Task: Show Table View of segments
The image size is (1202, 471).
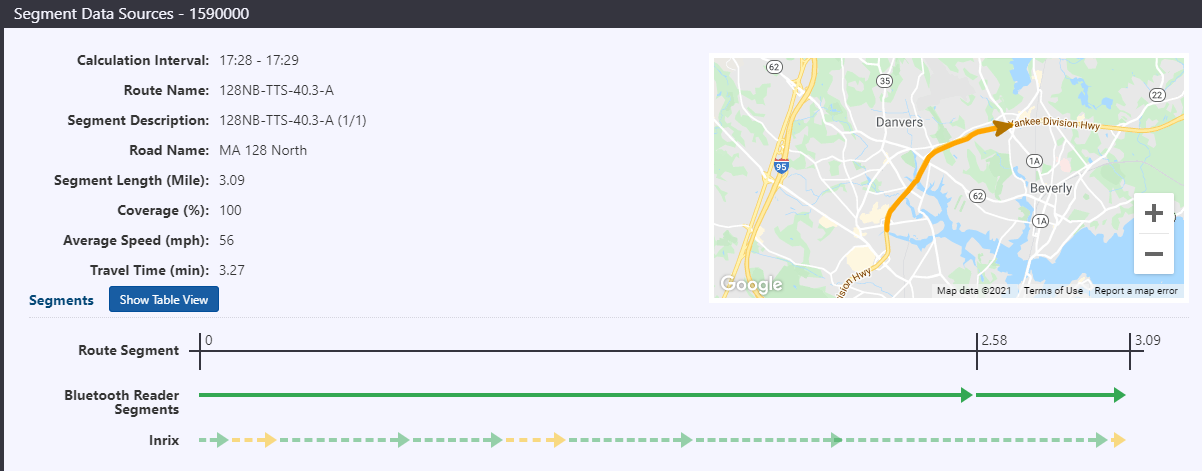Action: coord(163,300)
